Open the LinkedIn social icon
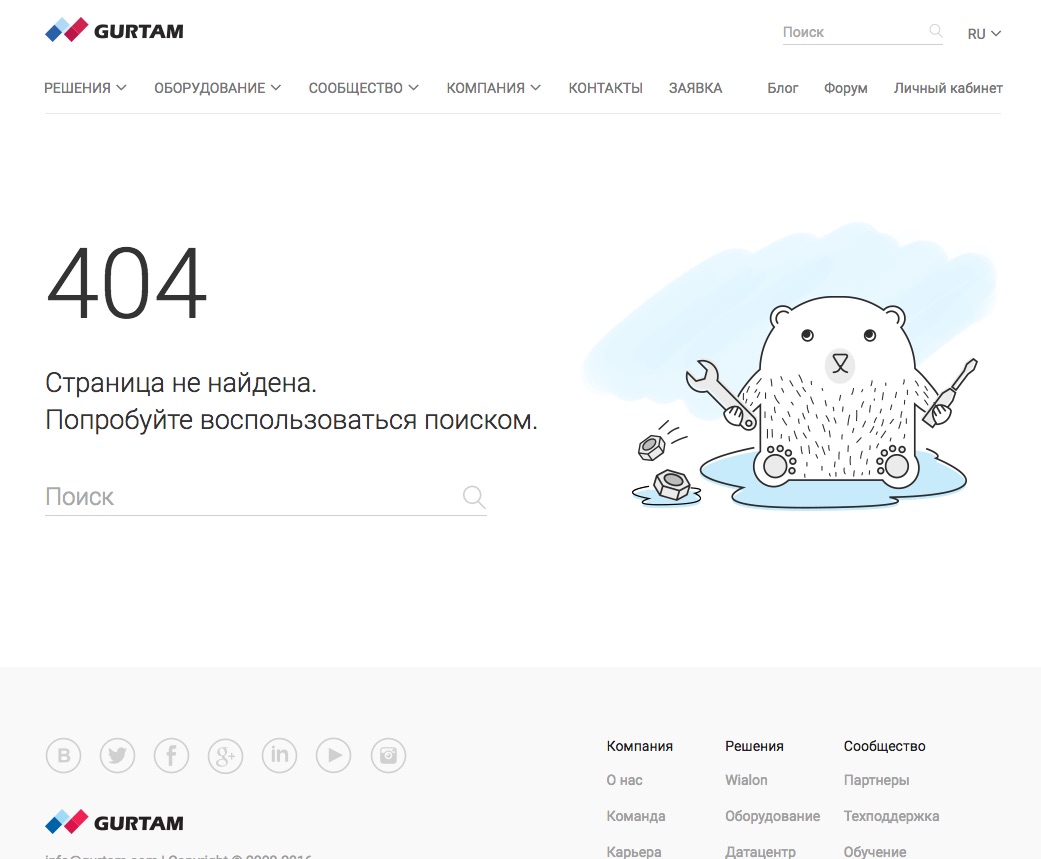Image resolution: width=1041 pixels, height=859 pixels. tap(280, 756)
